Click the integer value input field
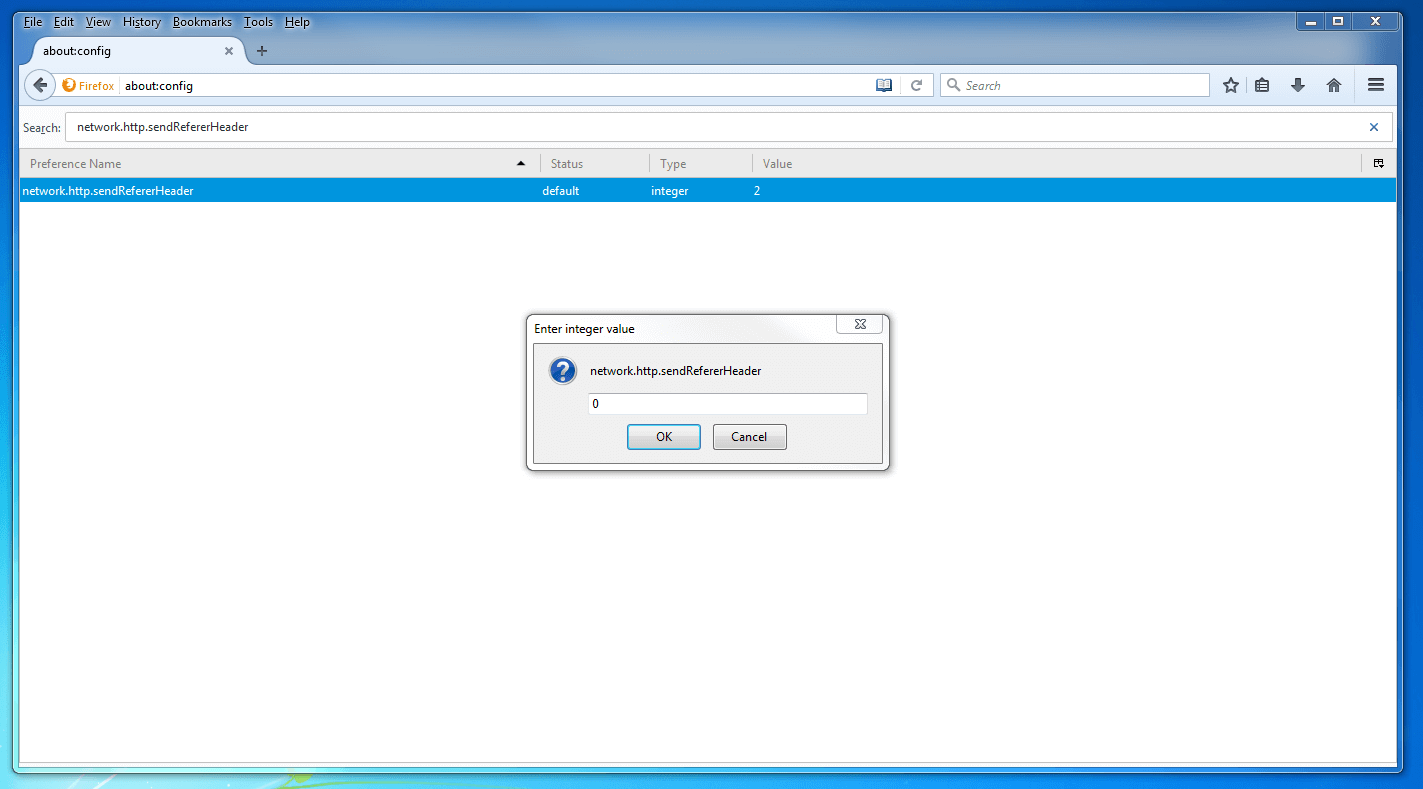The width and height of the screenshot is (1423, 789). 727,404
